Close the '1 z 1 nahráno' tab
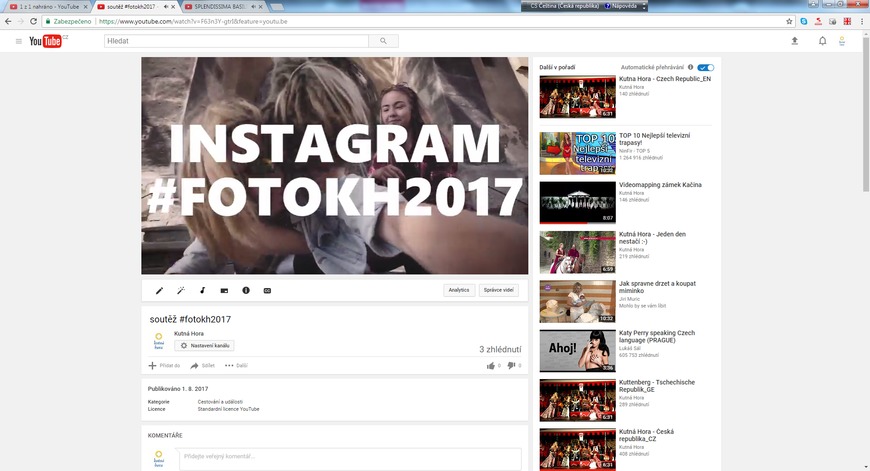The image size is (870, 471). pos(85,7)
